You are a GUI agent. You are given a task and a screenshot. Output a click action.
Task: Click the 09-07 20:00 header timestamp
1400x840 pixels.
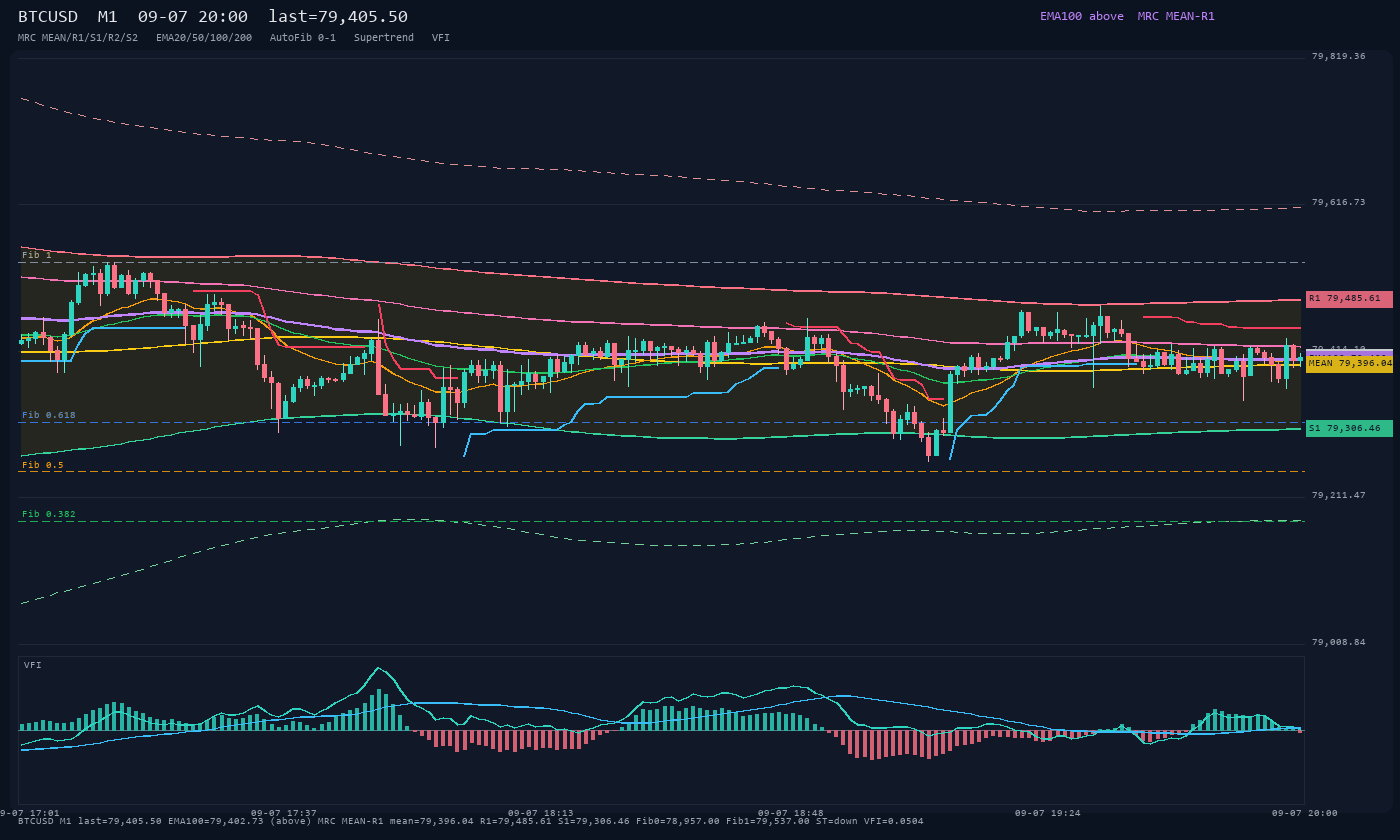193,16
